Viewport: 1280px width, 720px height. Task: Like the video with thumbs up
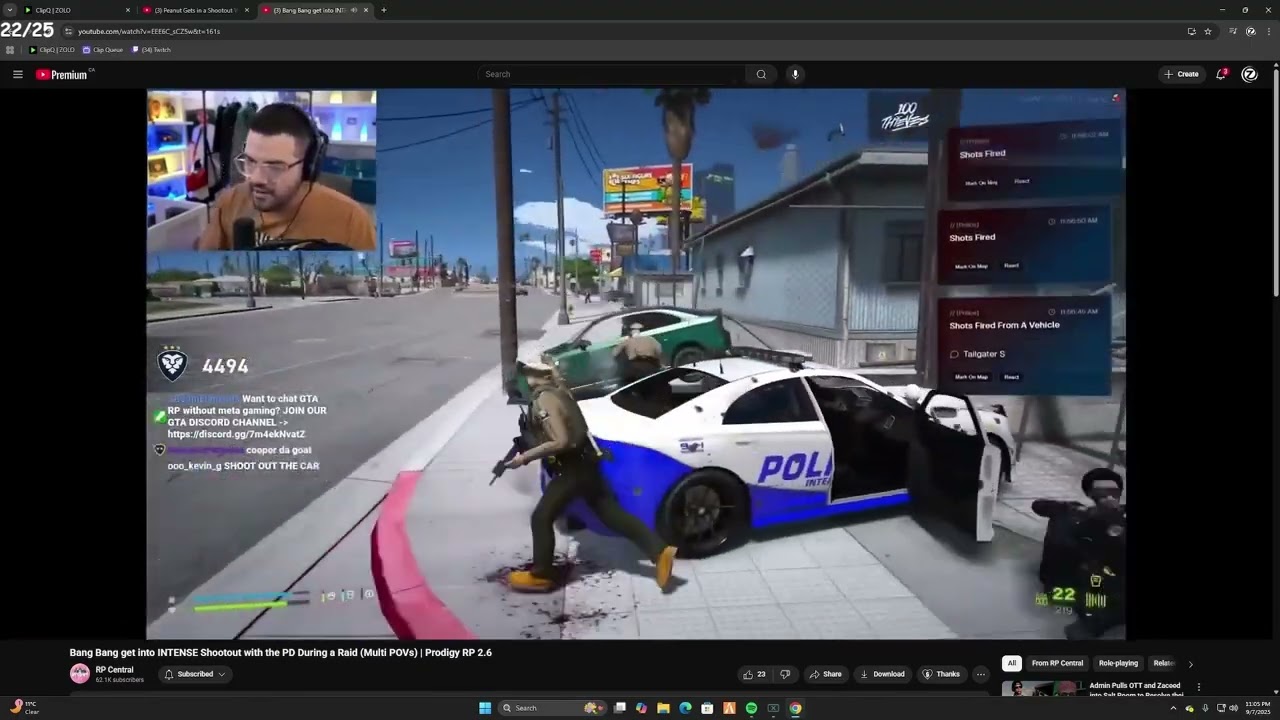click(754, 674)
